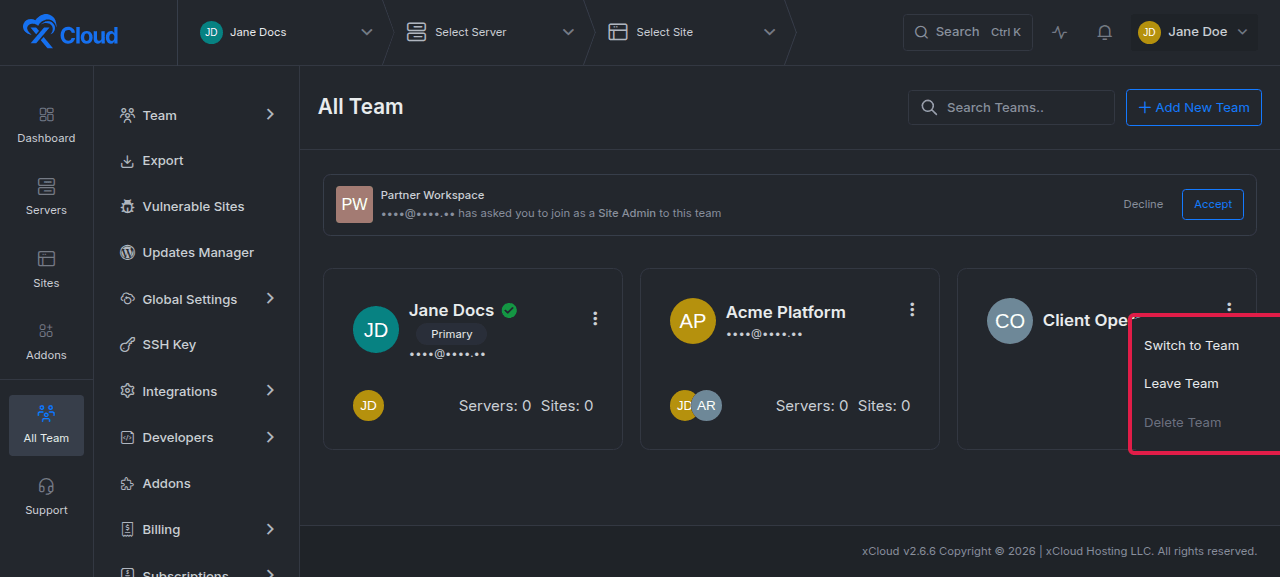Click the xCloud logo

pyautogui.click(x=70, y=32)
